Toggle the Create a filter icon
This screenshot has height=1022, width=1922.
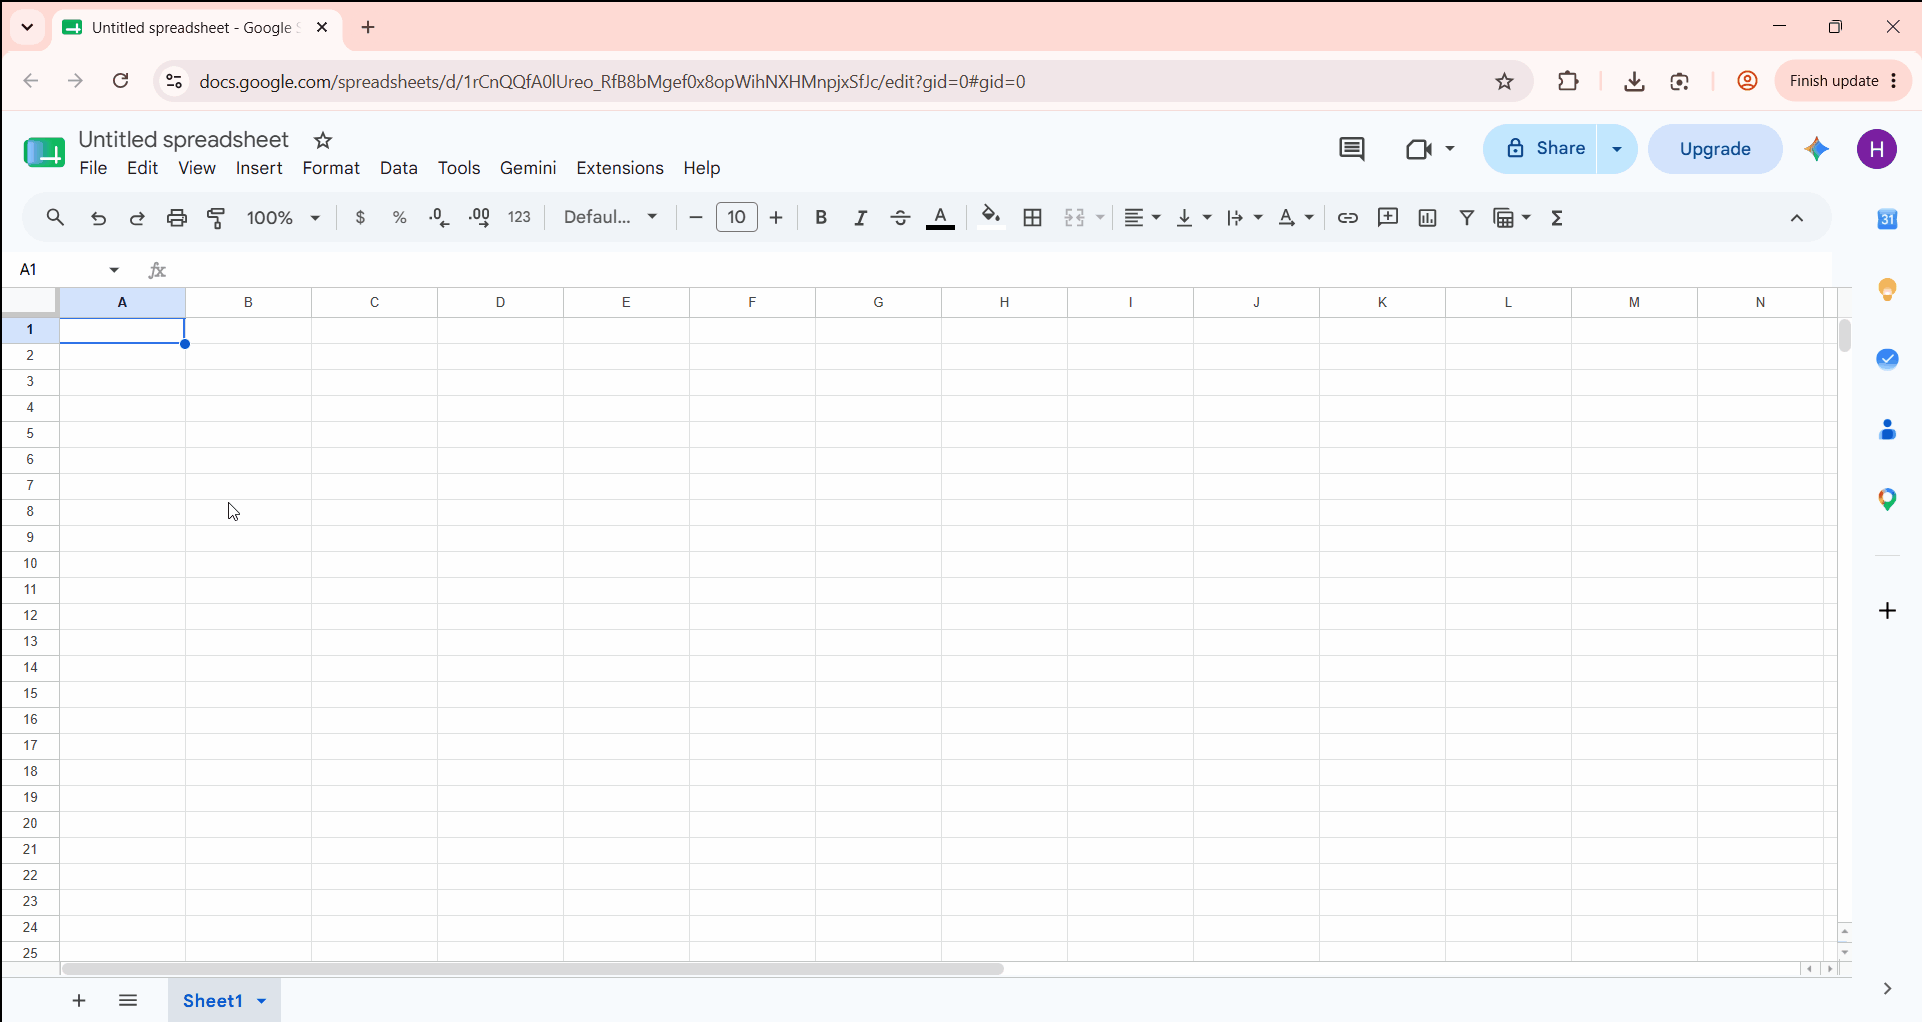(1467, 217)
